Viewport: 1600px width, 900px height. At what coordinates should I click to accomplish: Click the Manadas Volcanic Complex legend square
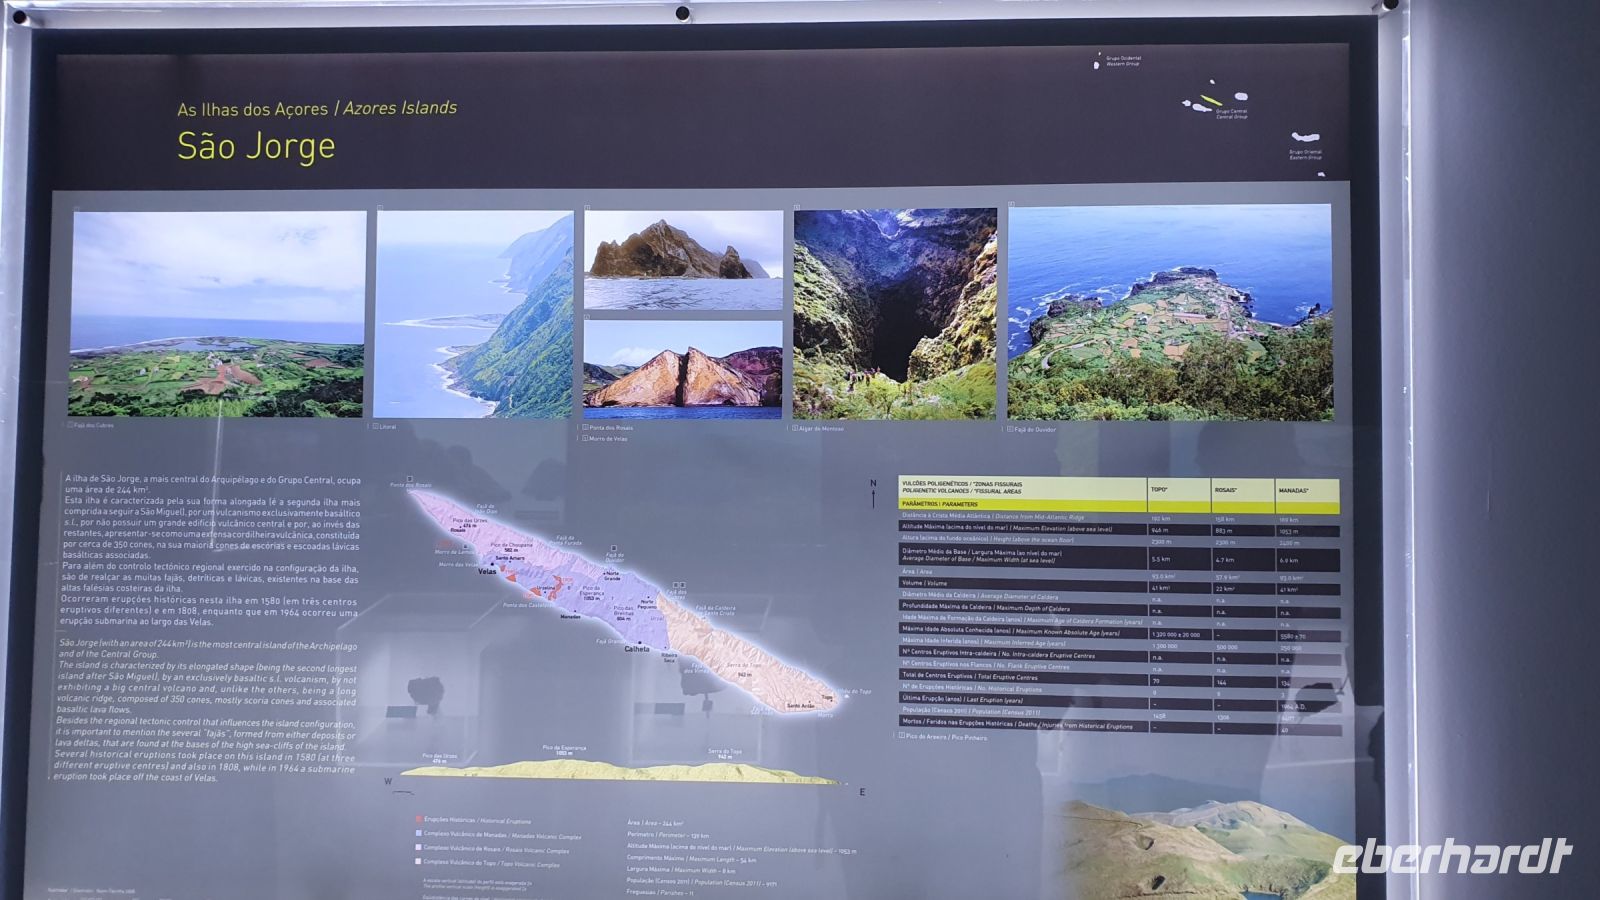click(x=418, y=834)
